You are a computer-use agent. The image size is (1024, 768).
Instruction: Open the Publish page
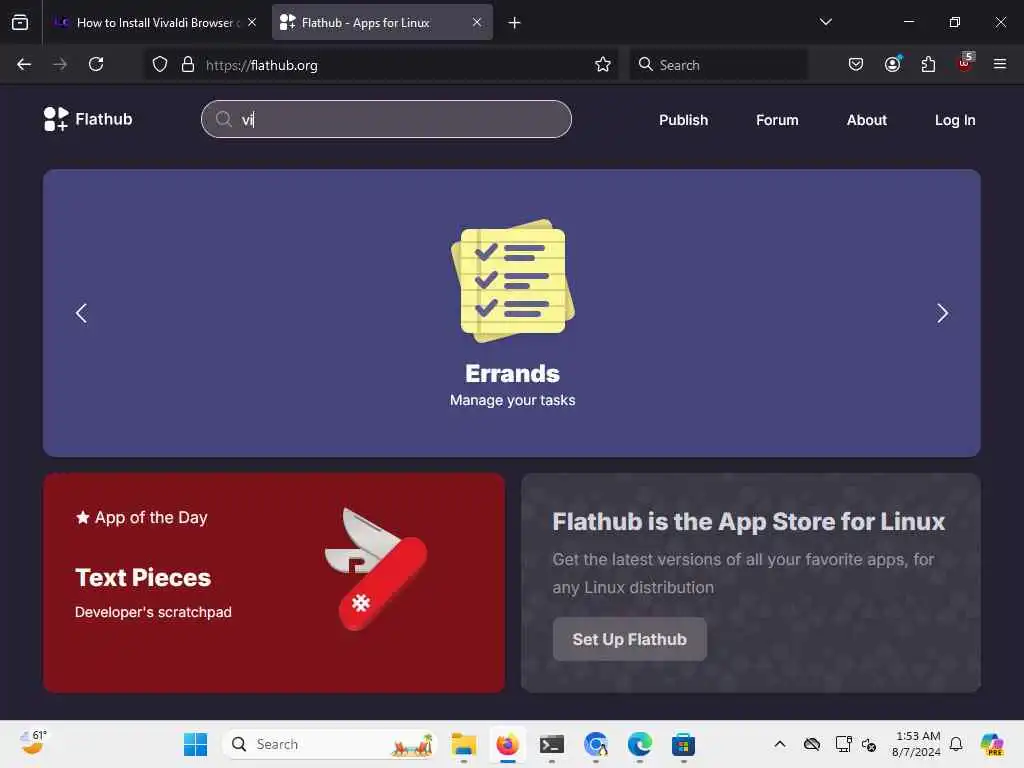coord(683,120)
